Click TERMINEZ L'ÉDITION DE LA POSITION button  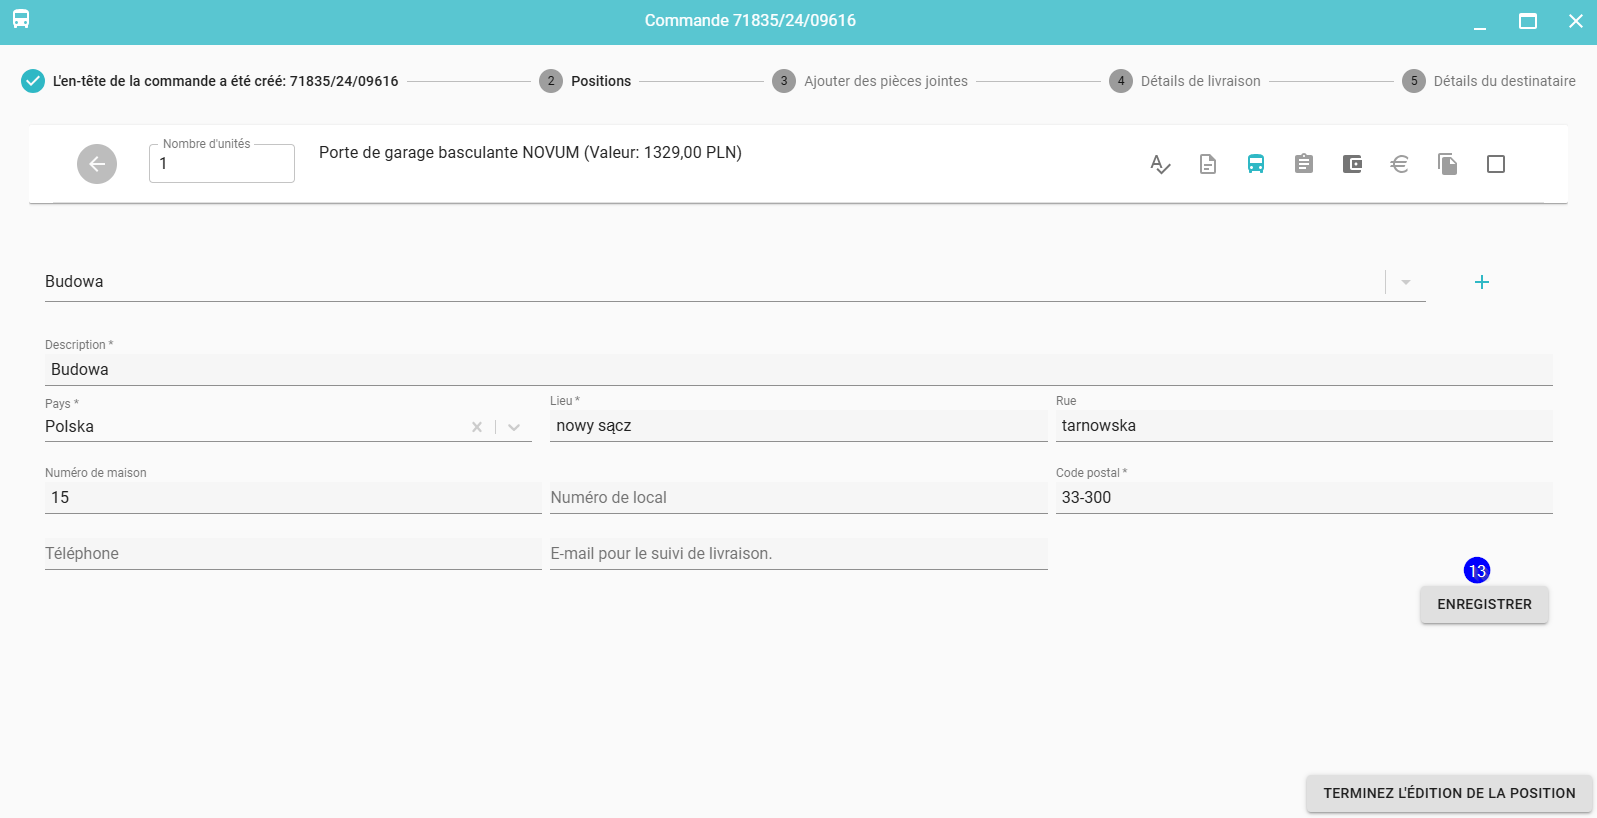pos(1449,793)
